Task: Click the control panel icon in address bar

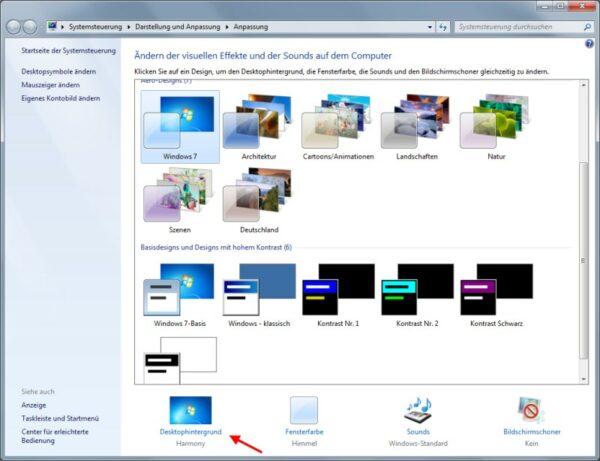Action: 52,26
